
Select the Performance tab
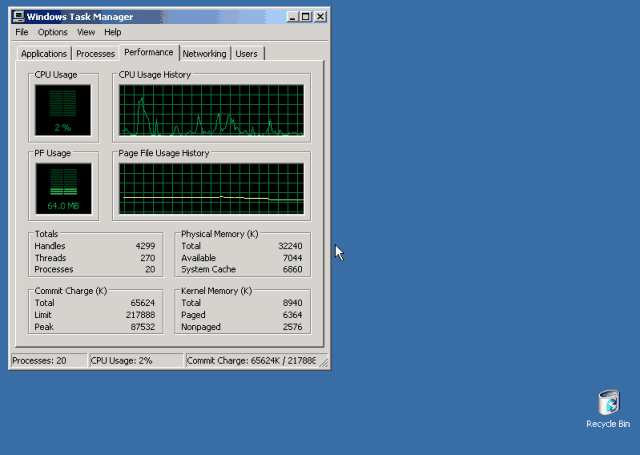point(149,52)
